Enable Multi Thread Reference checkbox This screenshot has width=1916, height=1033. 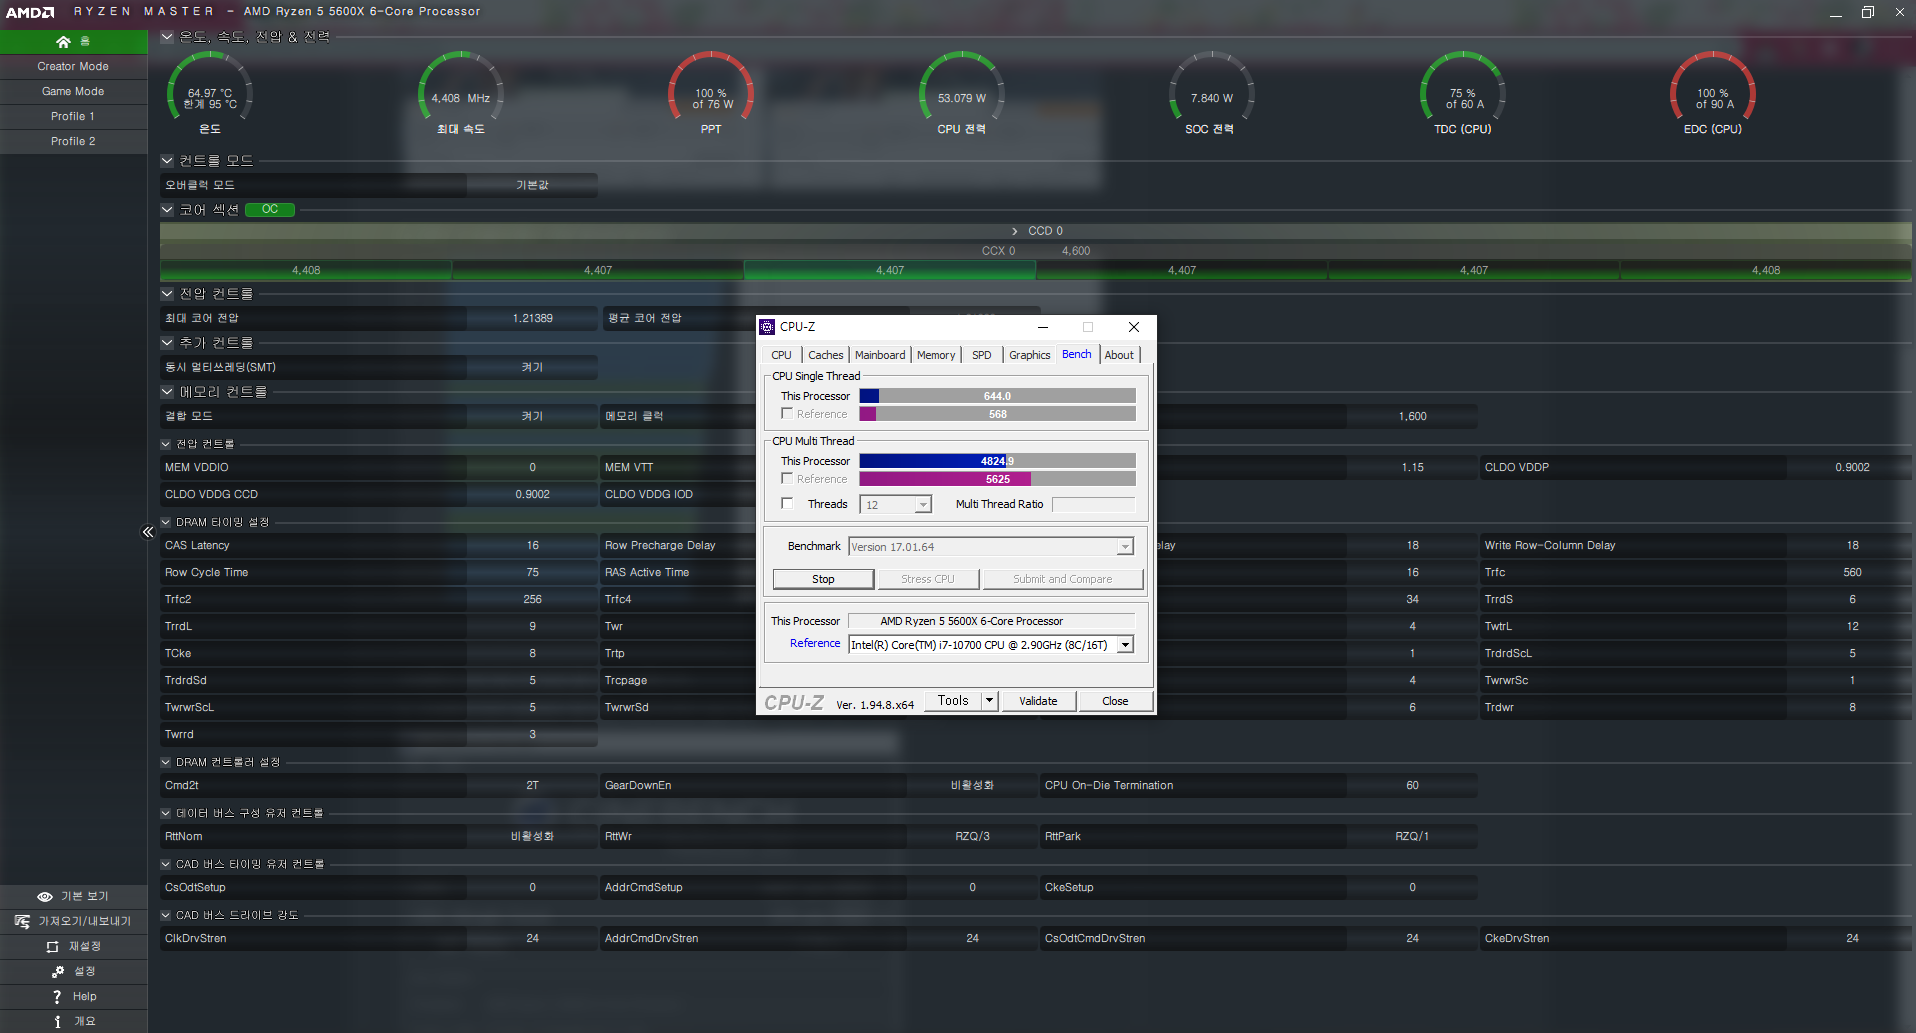[787, 479]
